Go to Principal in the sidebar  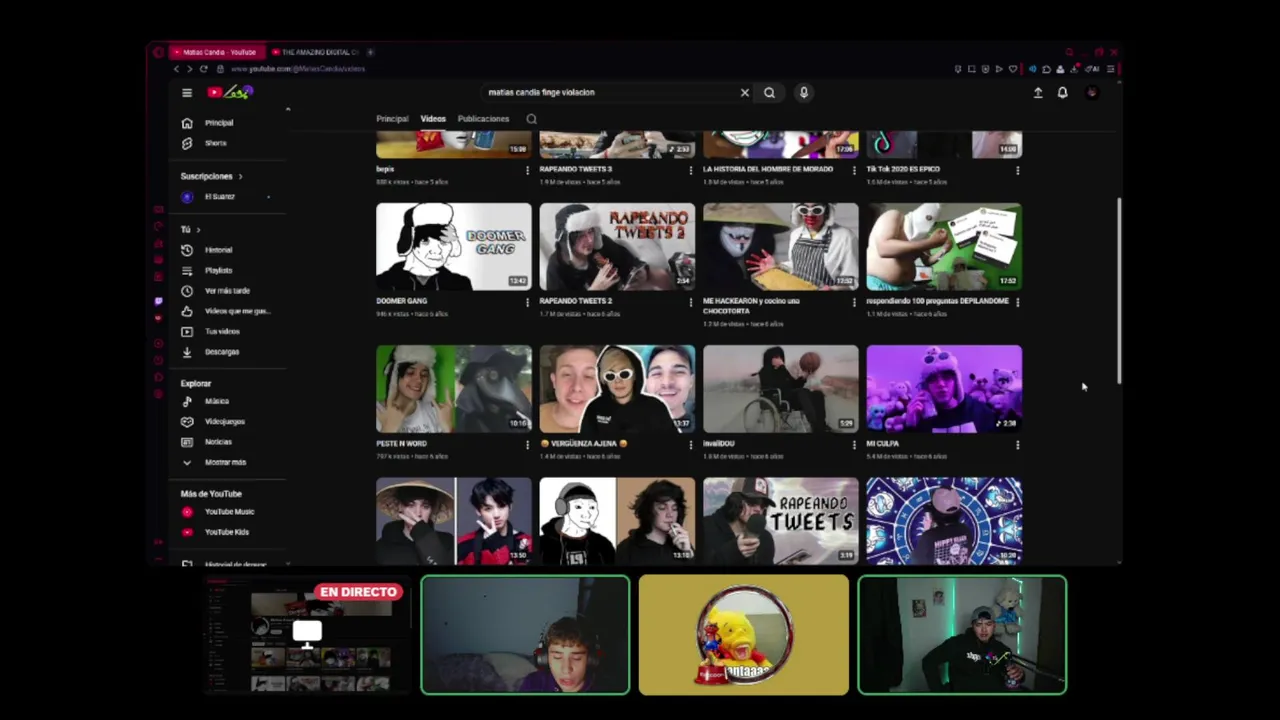point(219,123)
